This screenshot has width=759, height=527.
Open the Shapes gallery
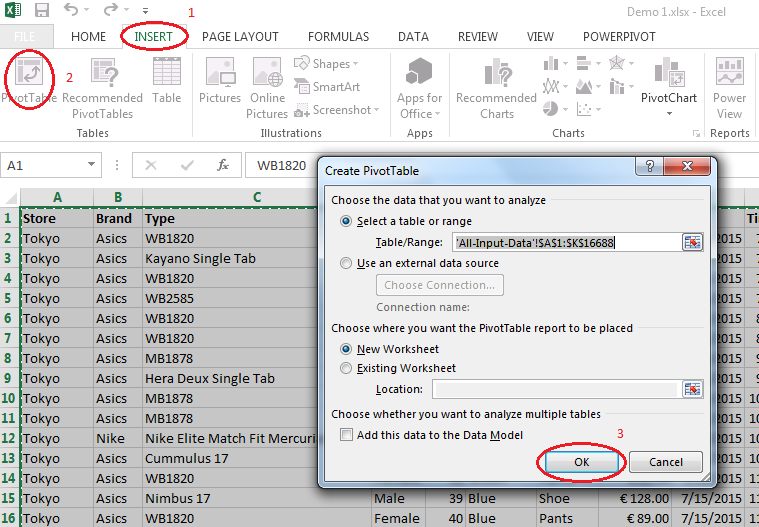coord(326,64)
